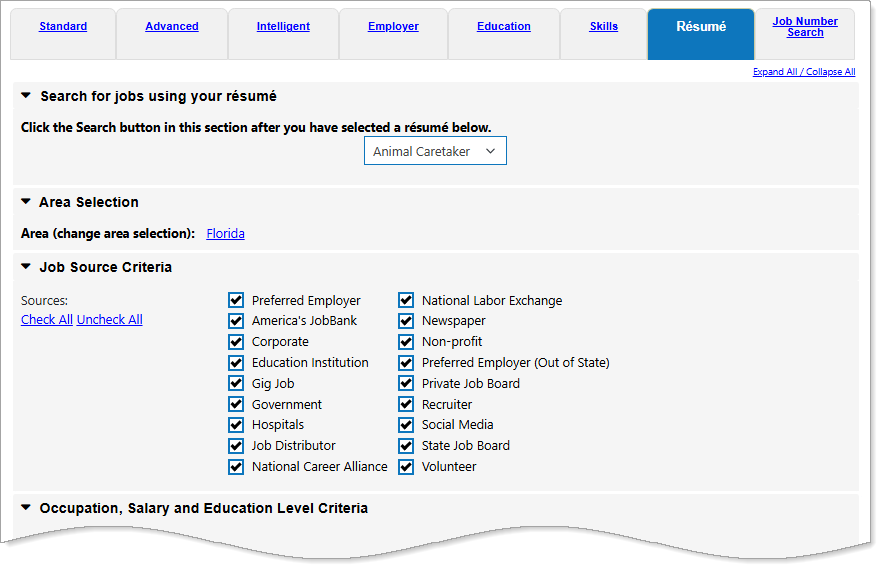Collapse Occupation, Salary and Education Level Criteria
Image resolution: width=881 pixels, height=570 pixels.
pos(27,508)
